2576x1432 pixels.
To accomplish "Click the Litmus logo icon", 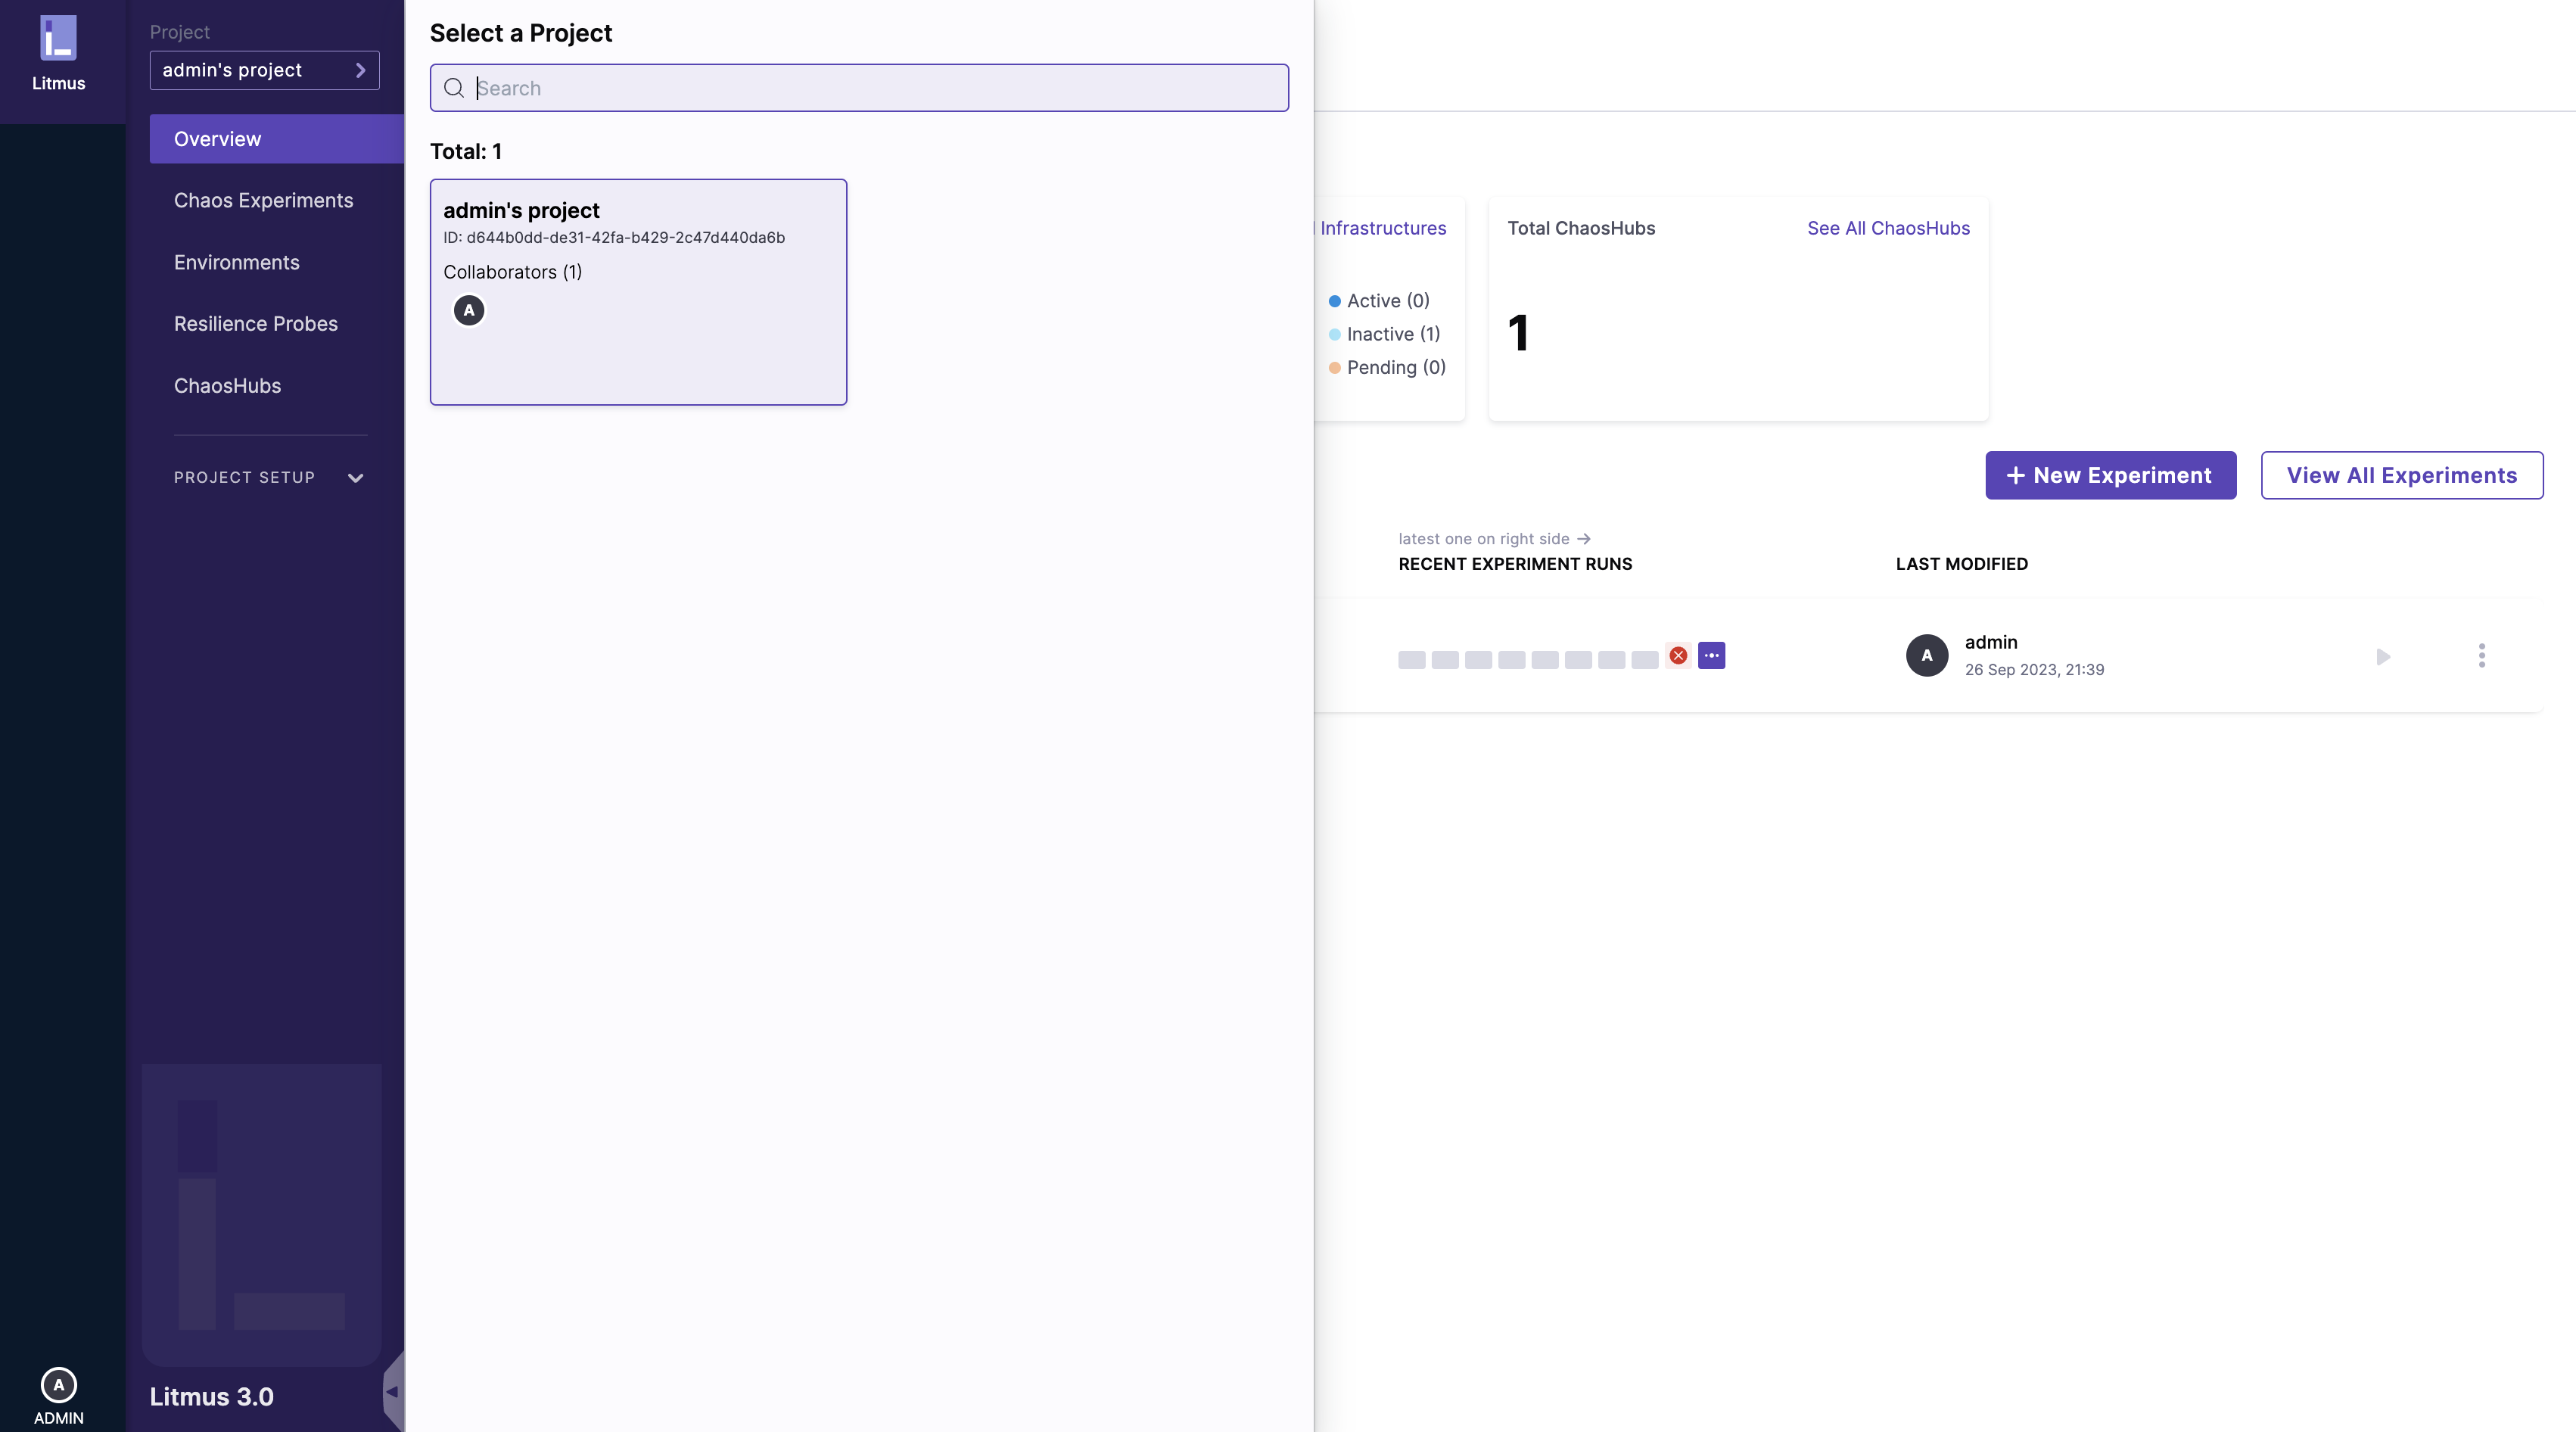I will click(58, 38).
